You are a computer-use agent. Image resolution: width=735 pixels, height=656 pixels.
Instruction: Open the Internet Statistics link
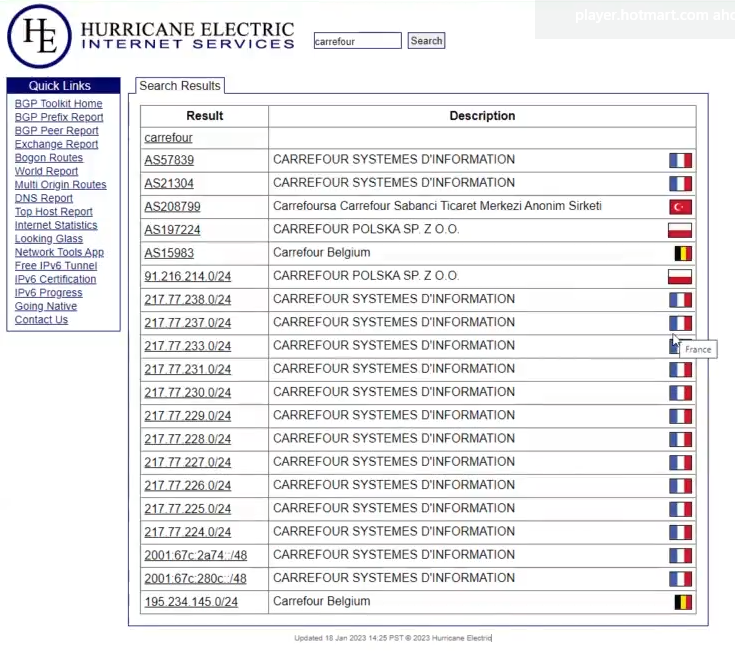tap(56, 225)
